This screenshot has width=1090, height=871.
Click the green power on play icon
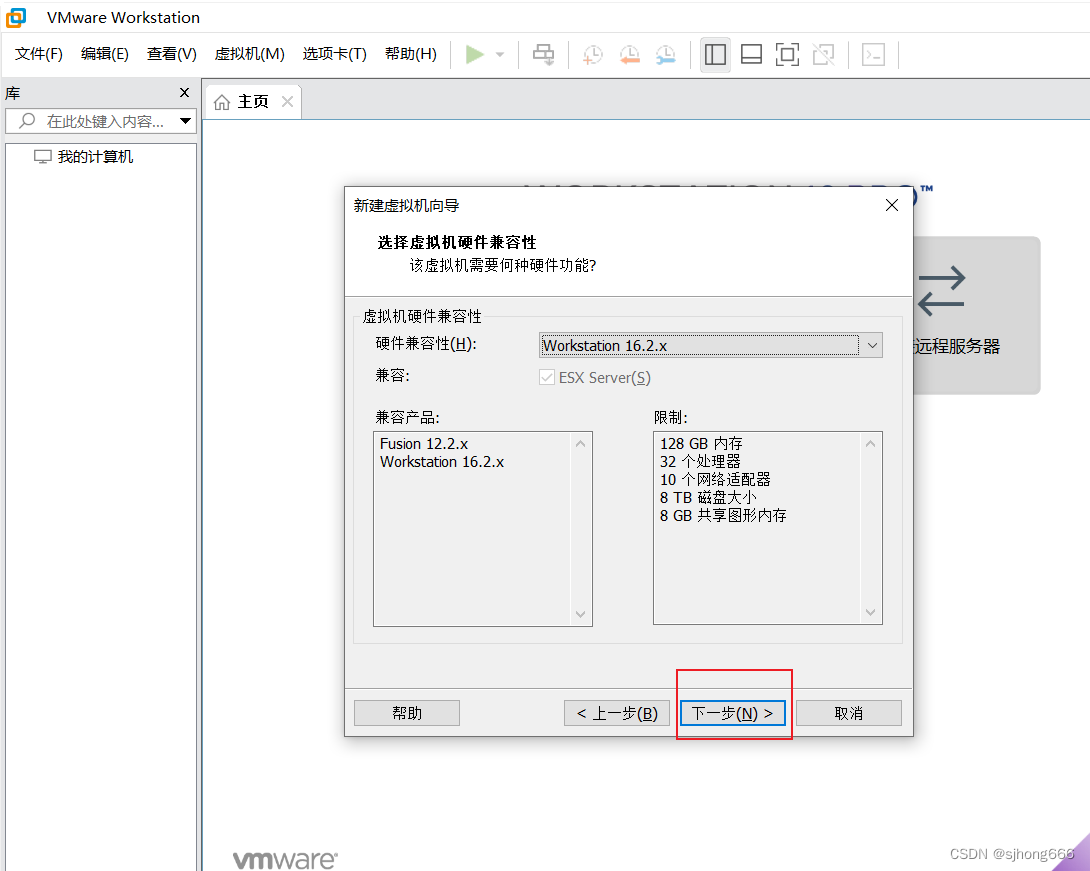[x=475, y=54]
